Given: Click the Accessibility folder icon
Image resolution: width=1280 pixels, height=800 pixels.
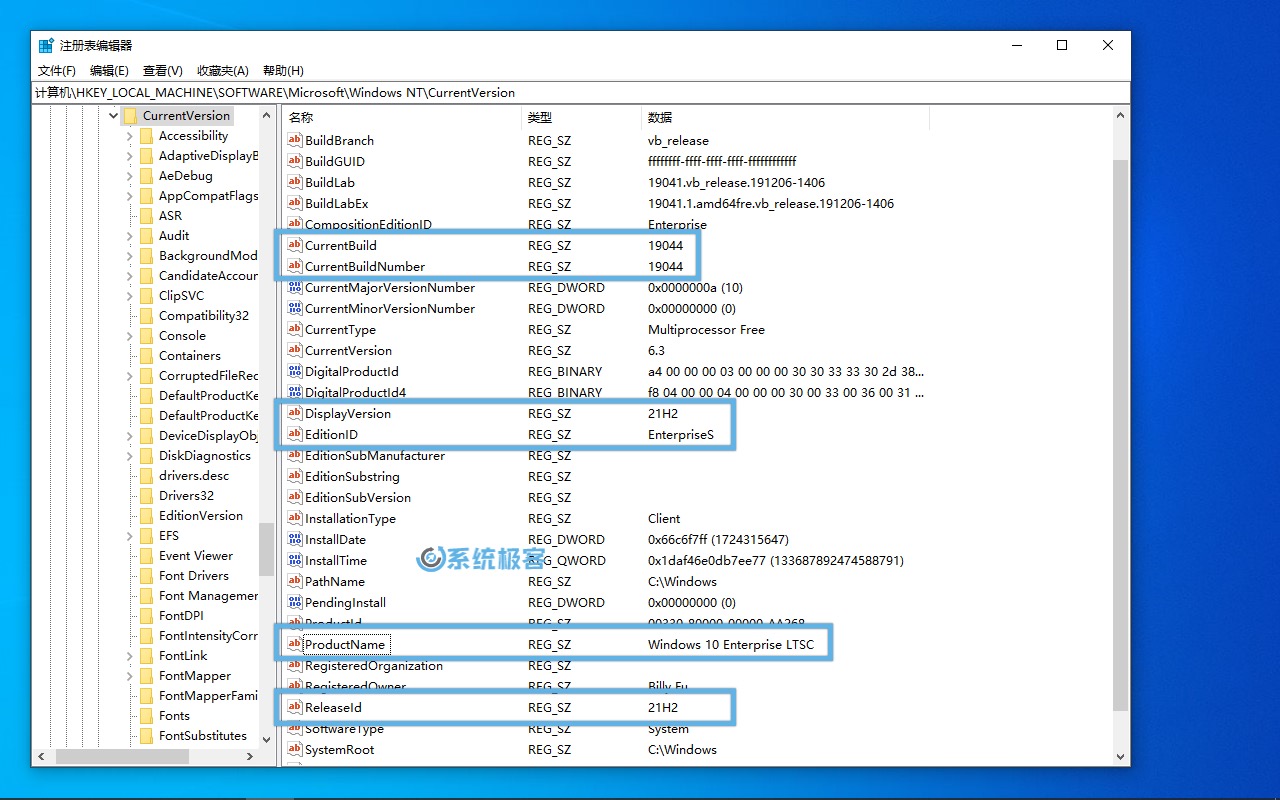Looking at the screenshot, I should (146, 136).
